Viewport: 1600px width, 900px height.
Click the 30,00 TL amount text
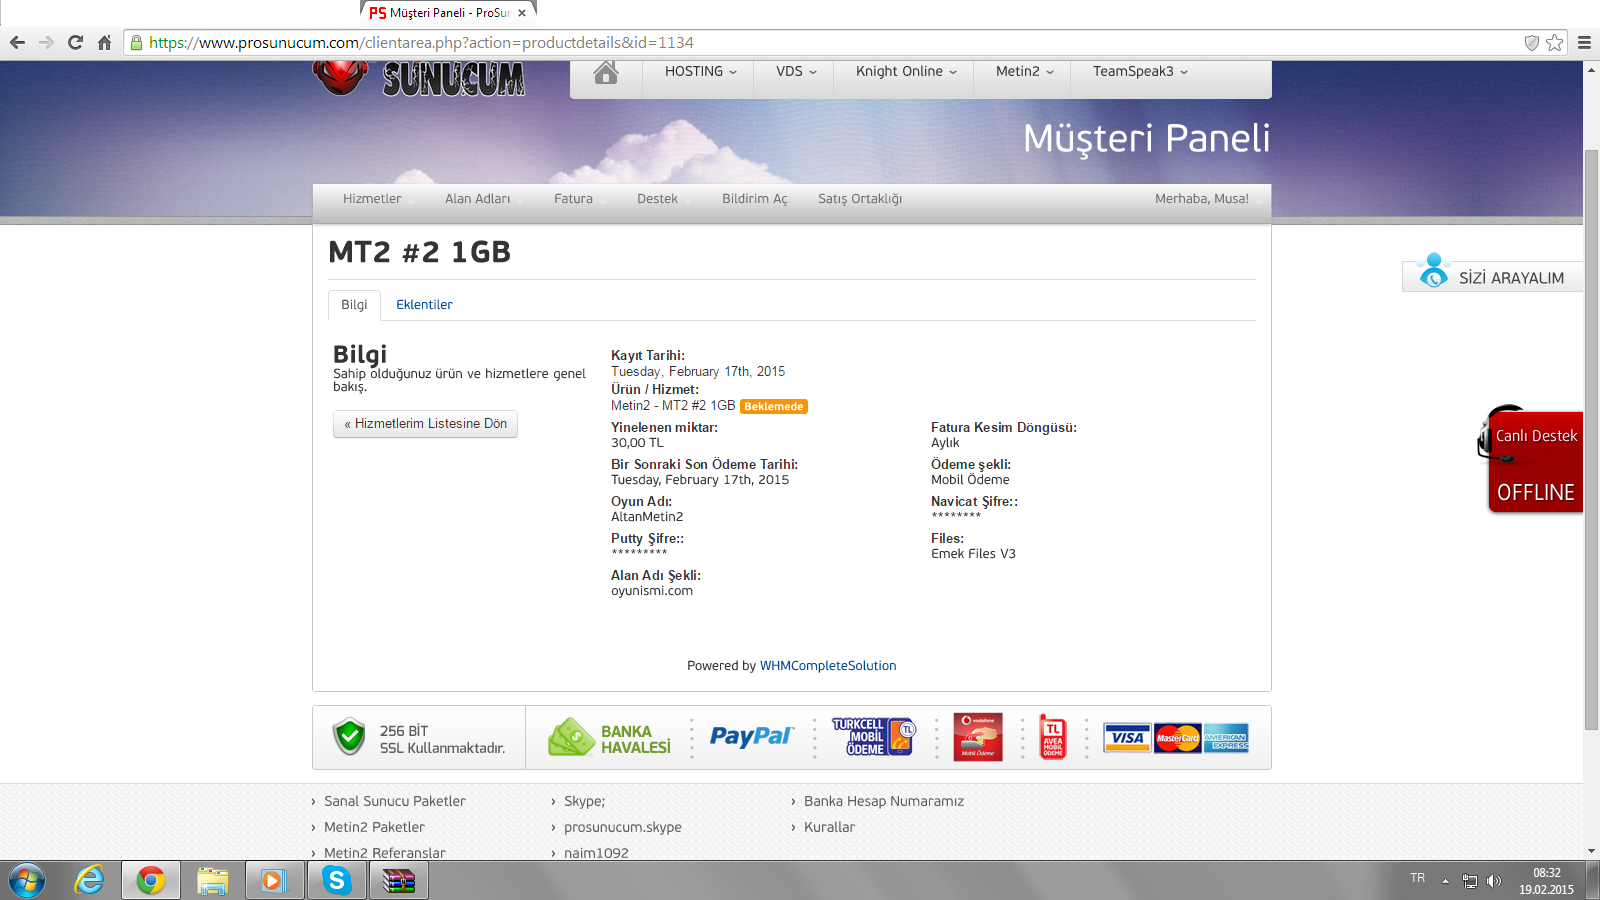click(637, 443)
